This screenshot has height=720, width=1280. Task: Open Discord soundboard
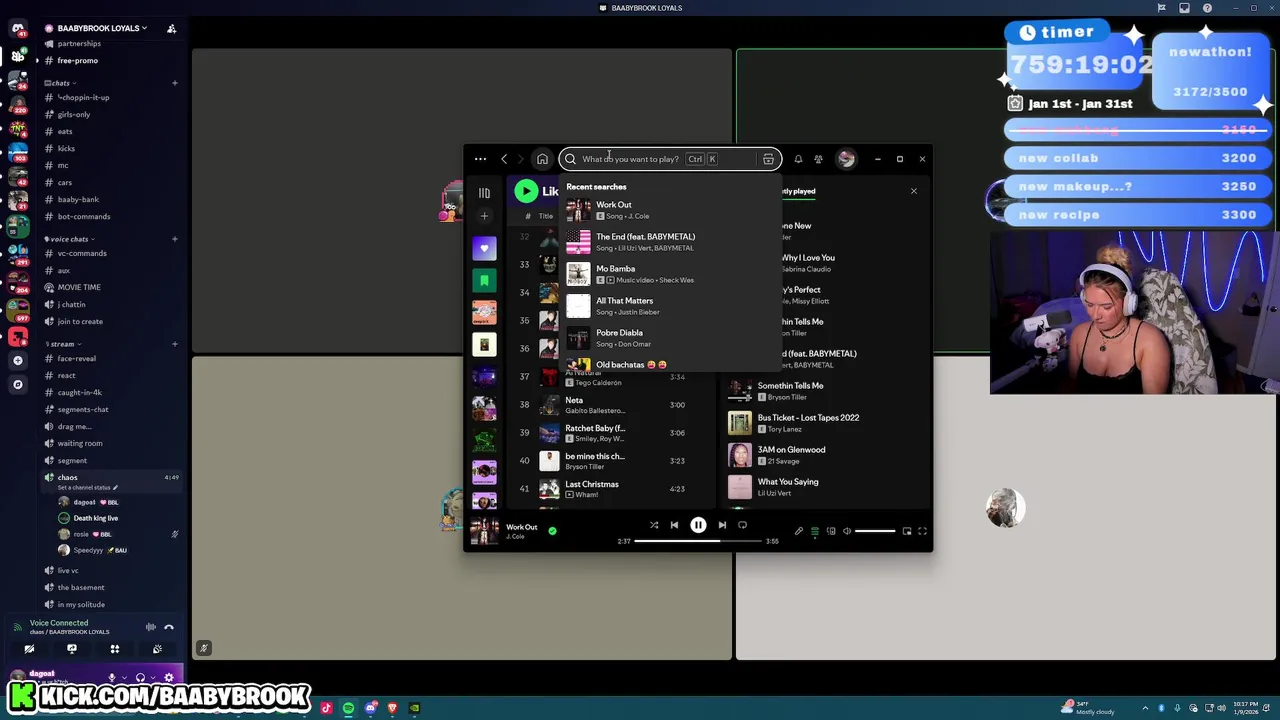[157, 649]
